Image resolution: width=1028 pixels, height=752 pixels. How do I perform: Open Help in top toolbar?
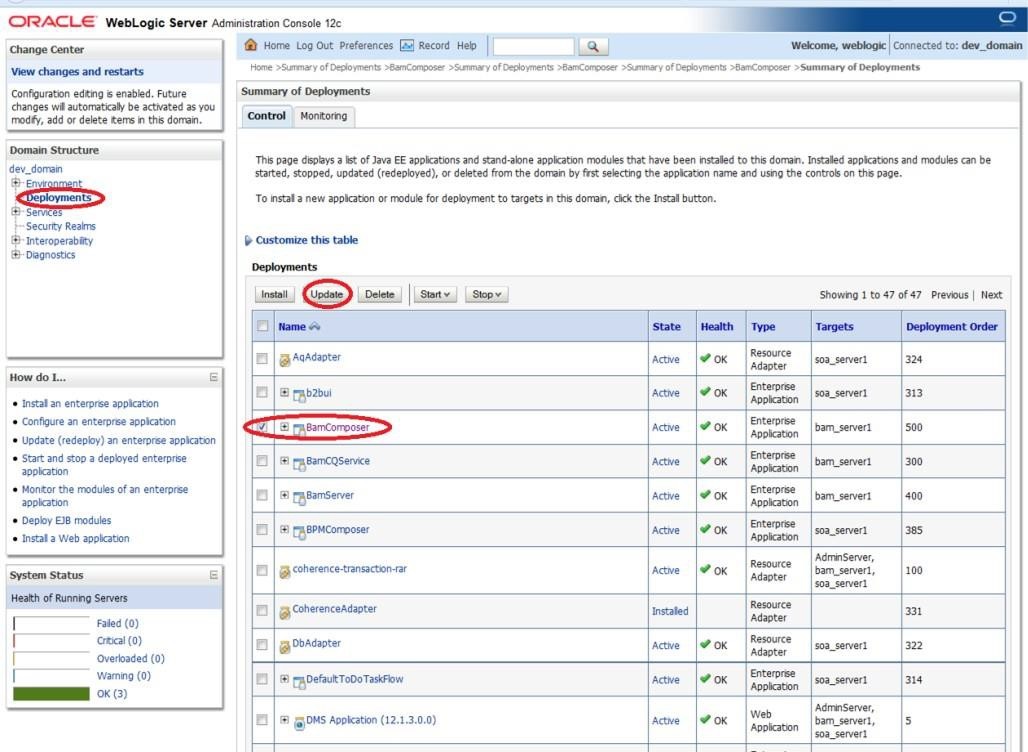point(467,45)
